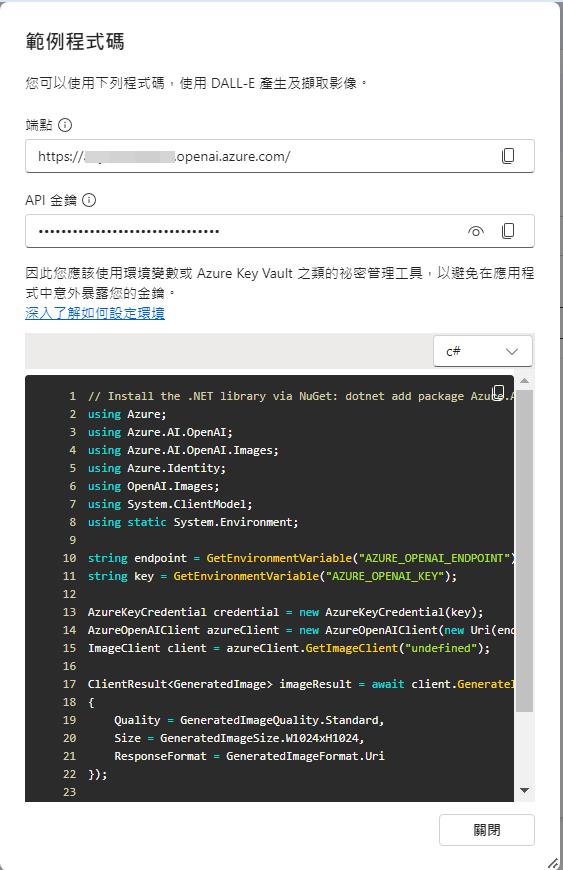Reveal the API key using the eye icon
Image resolution: width=563 pixels, height=870 pixels.
[475, 231]
